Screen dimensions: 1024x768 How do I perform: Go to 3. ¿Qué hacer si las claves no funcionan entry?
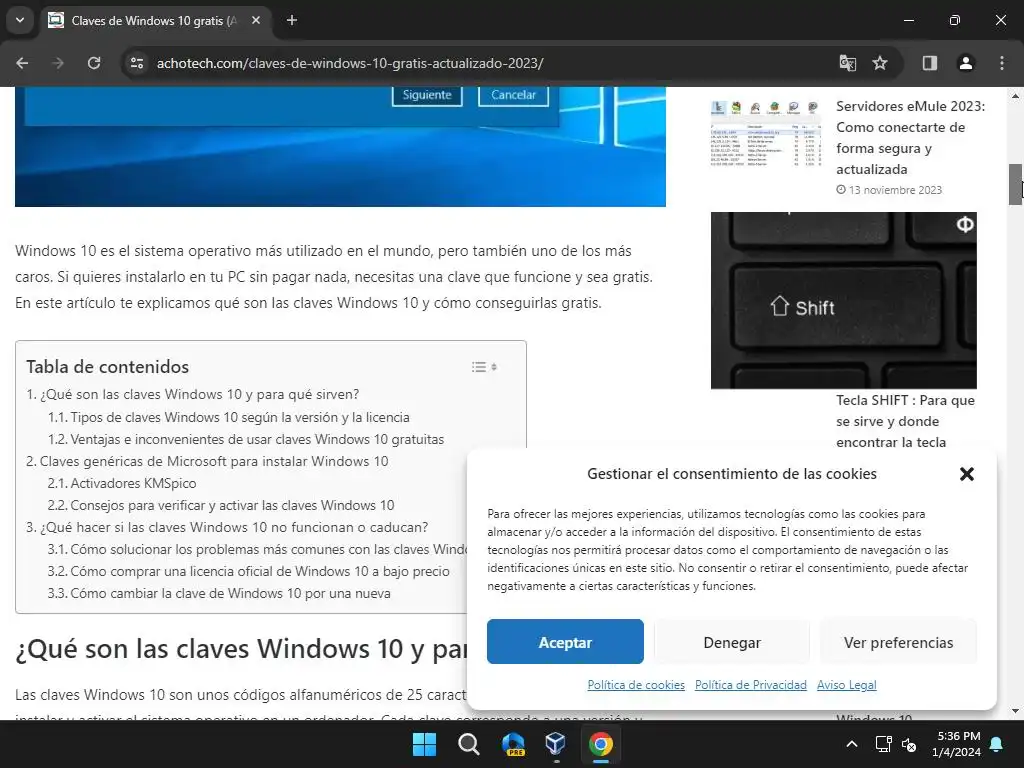227,527
